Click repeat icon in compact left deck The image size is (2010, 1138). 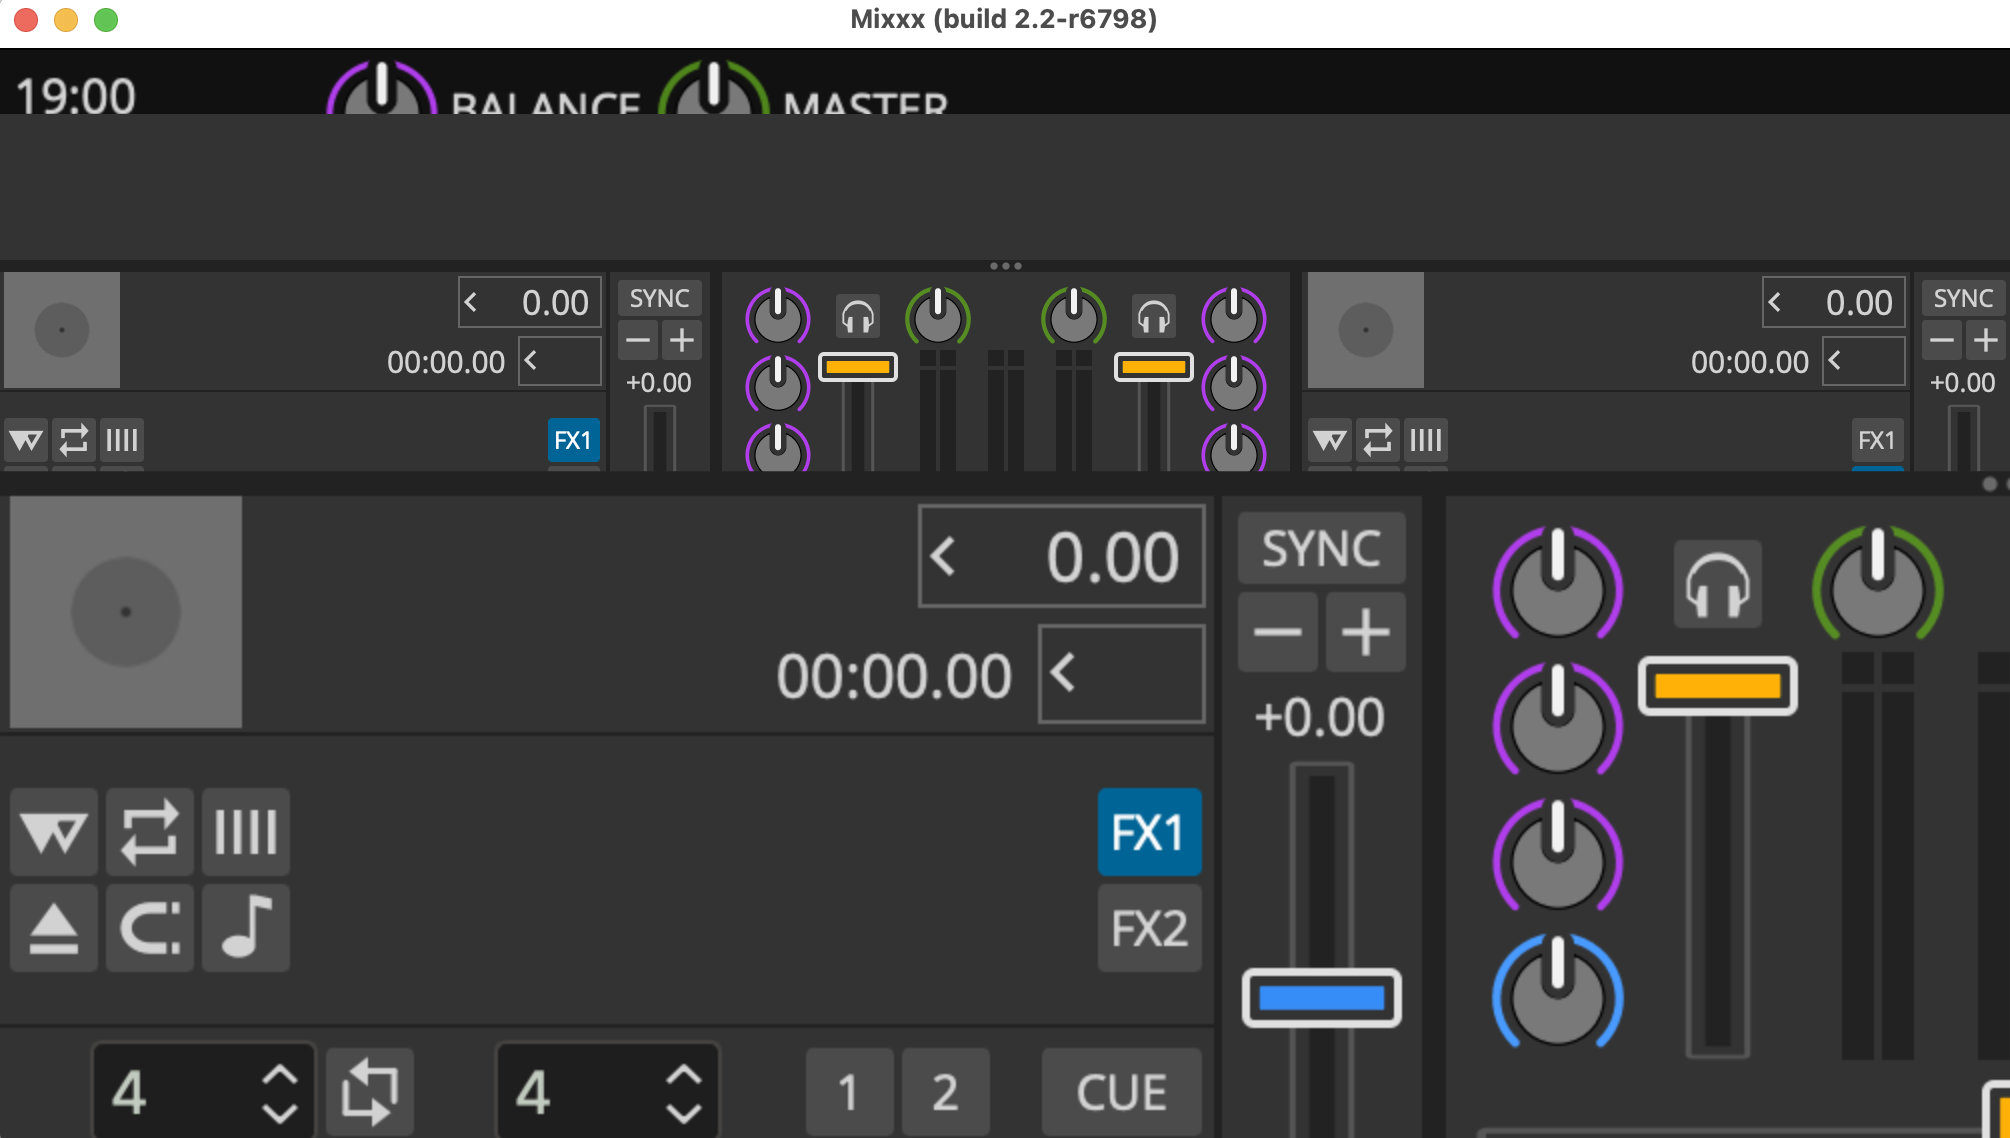coord(74,440)
